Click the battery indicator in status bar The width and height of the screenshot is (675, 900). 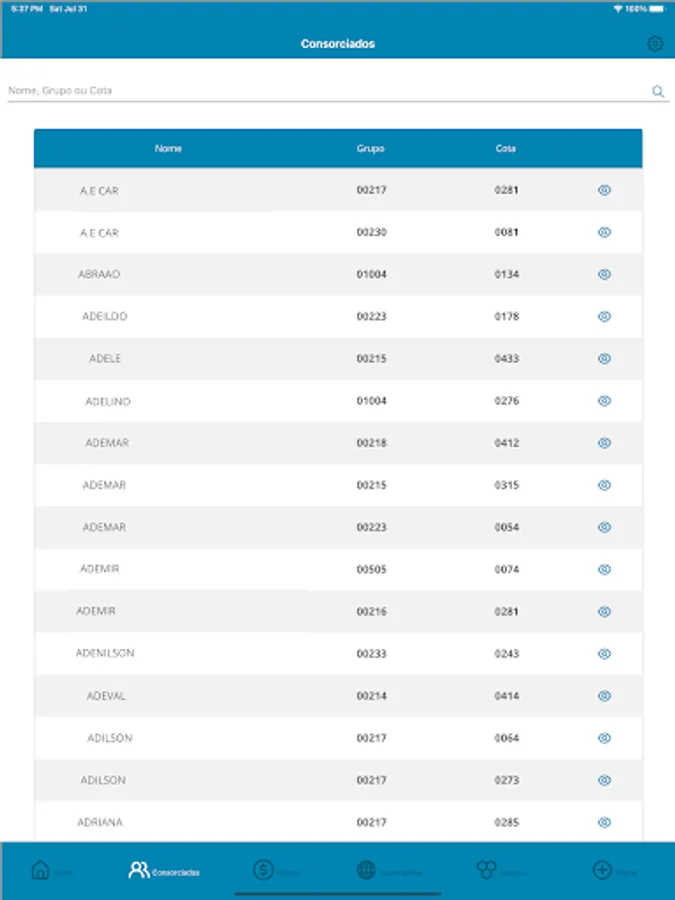657,8
